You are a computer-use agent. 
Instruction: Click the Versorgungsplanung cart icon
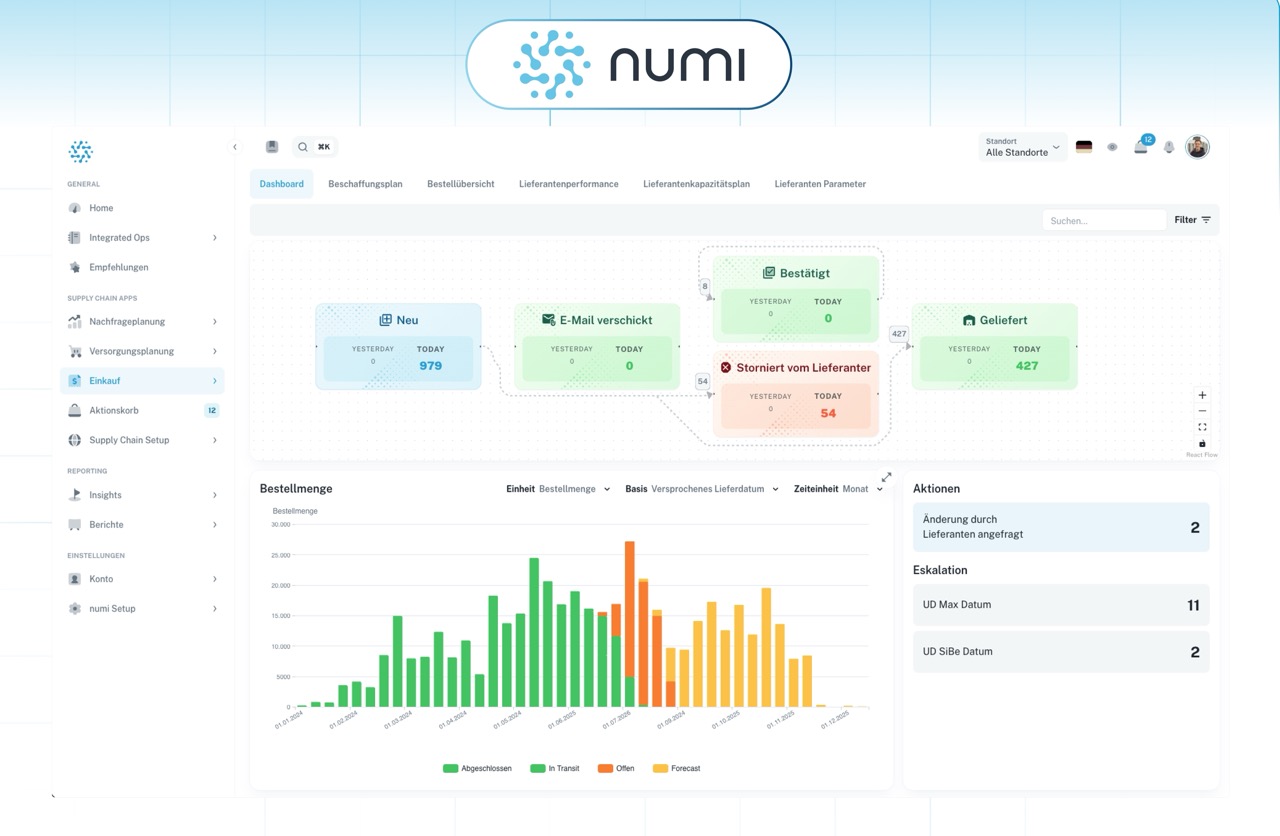(74, 351)
